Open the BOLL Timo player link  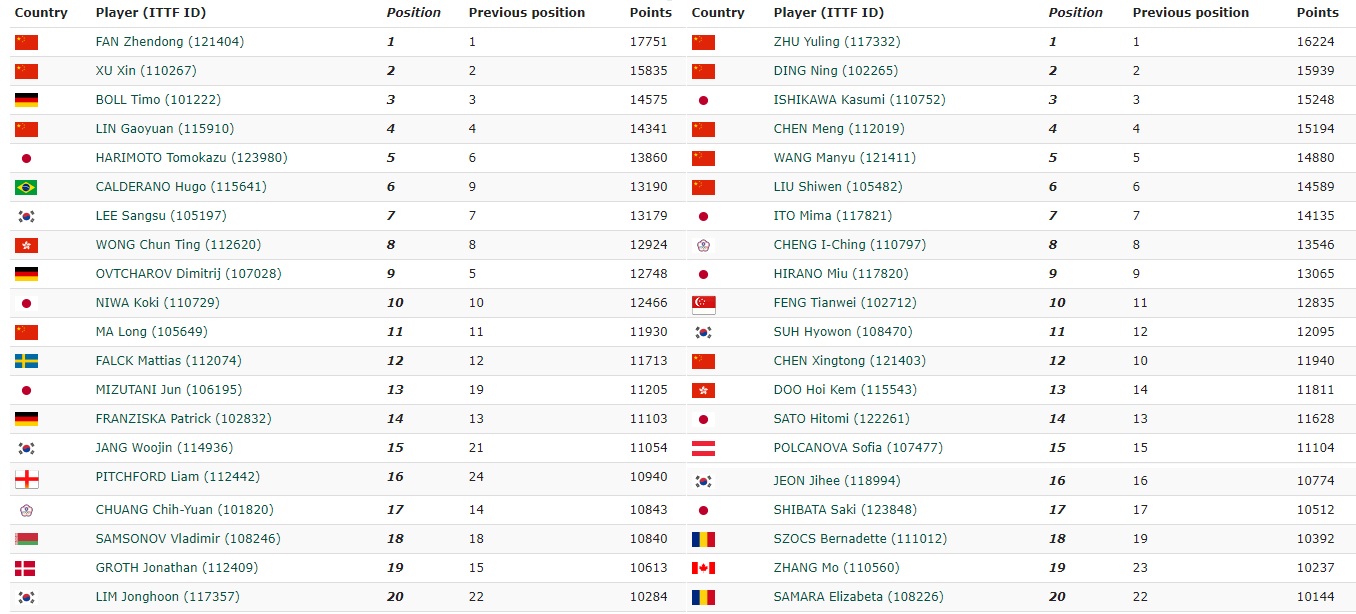point(158,100)
